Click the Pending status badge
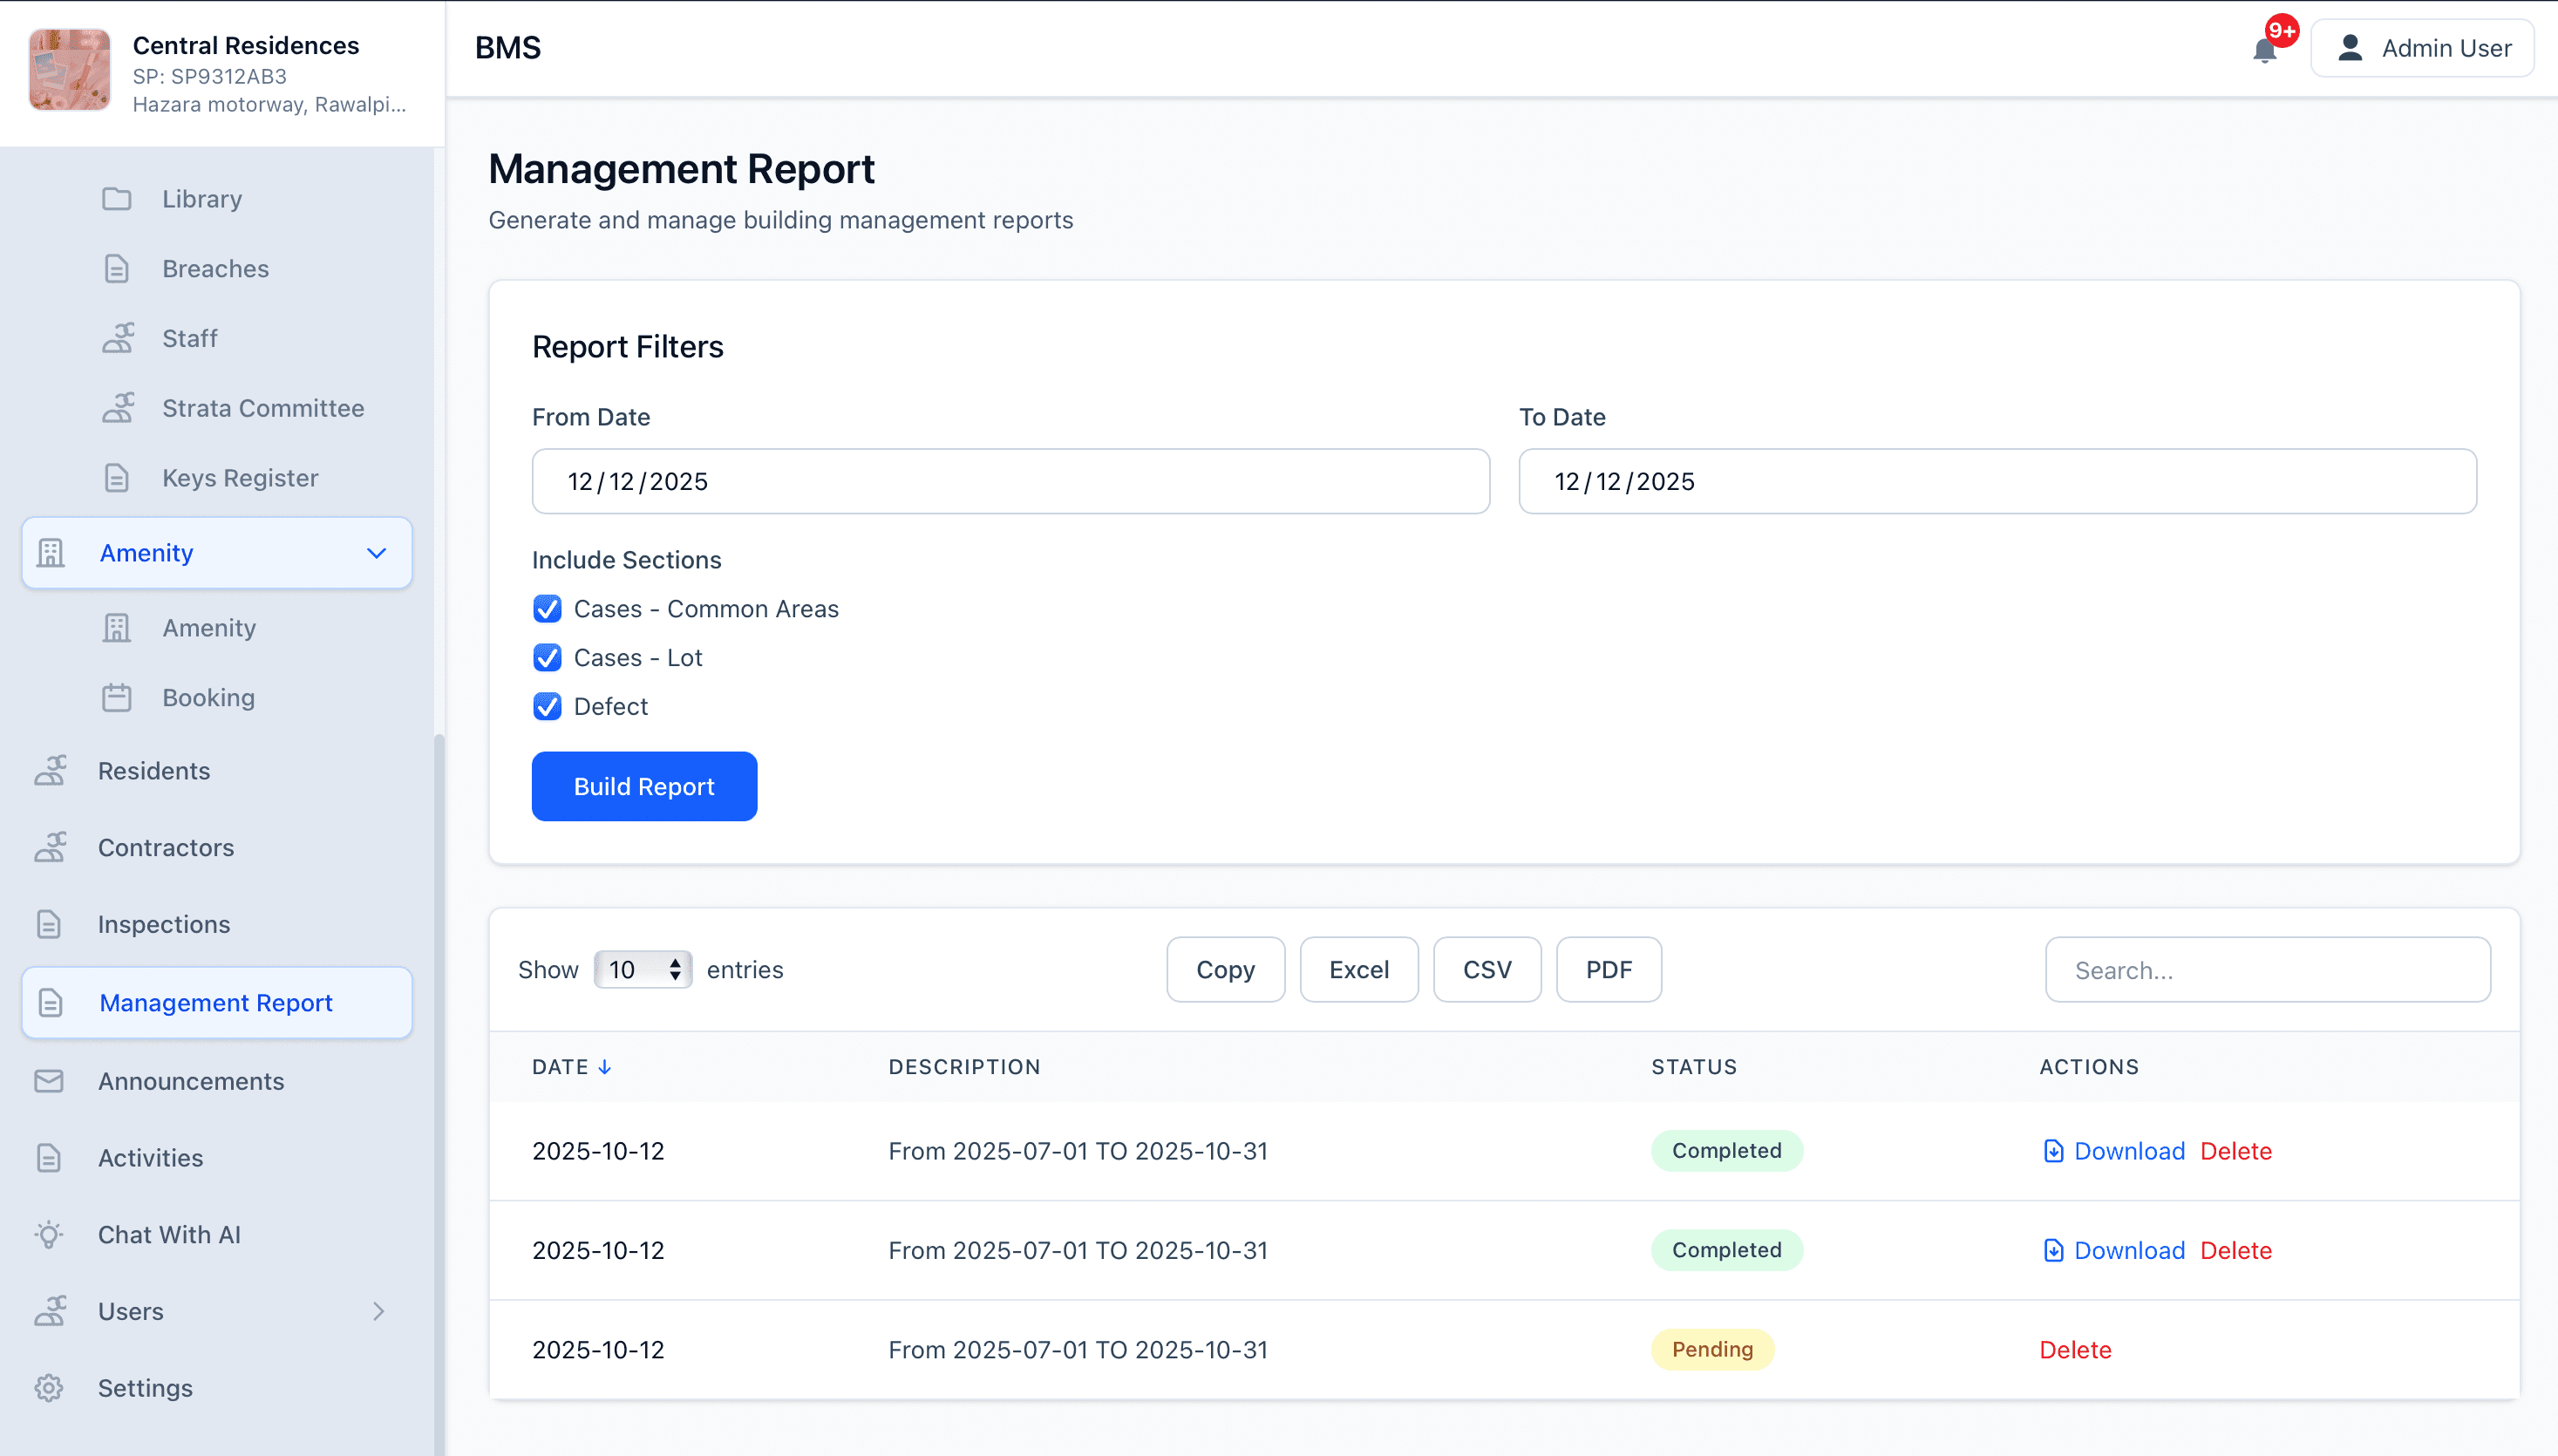This screenshot has height=1456, width=2558. tap(1712, 1350)
